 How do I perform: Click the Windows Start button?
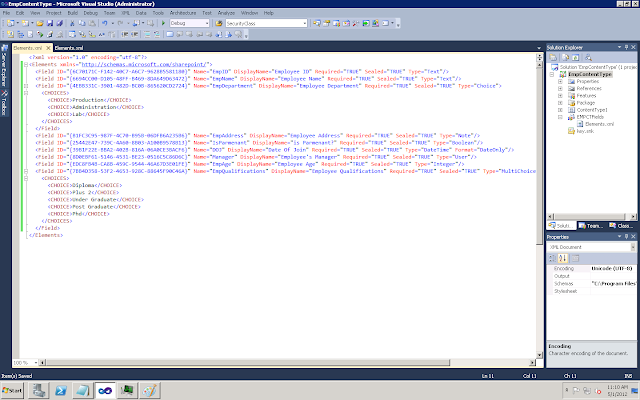(x=13, y=391)
